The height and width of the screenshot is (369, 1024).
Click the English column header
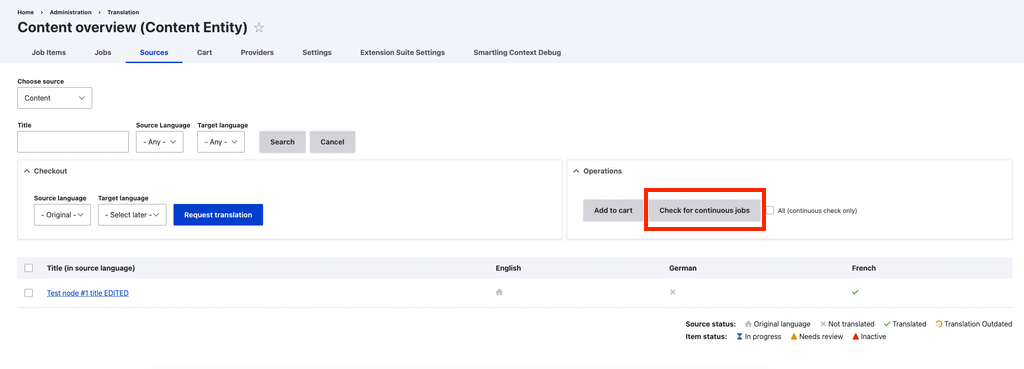click(508, 268)
